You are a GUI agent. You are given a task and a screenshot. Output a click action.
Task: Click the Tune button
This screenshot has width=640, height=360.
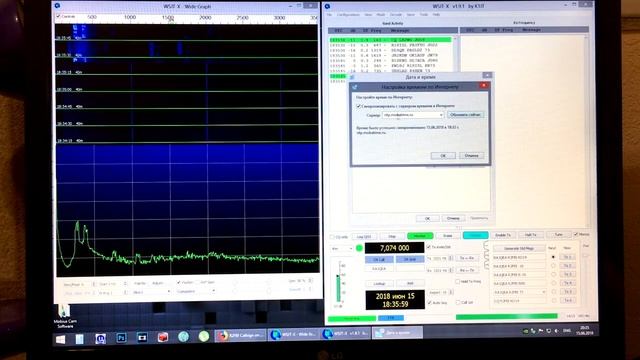pos(558,234)
